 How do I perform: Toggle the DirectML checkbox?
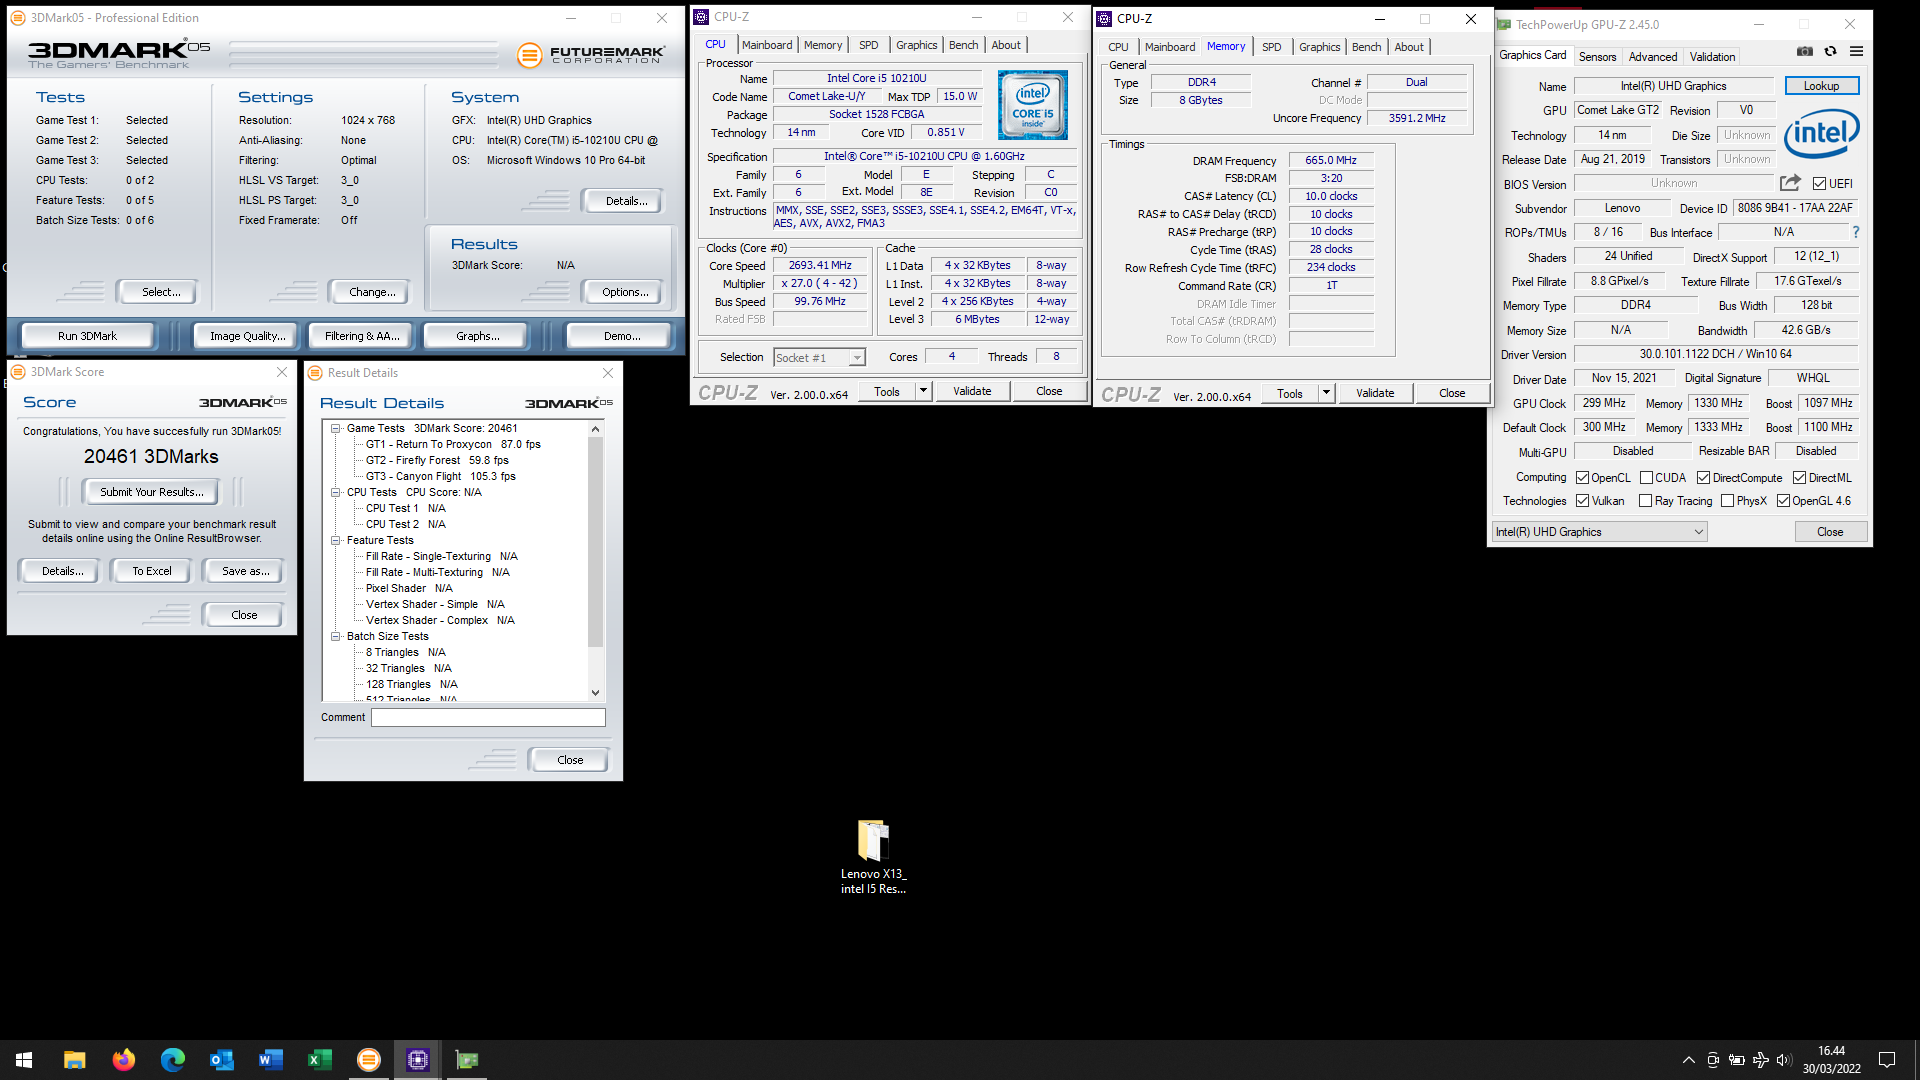(1799, 478)
